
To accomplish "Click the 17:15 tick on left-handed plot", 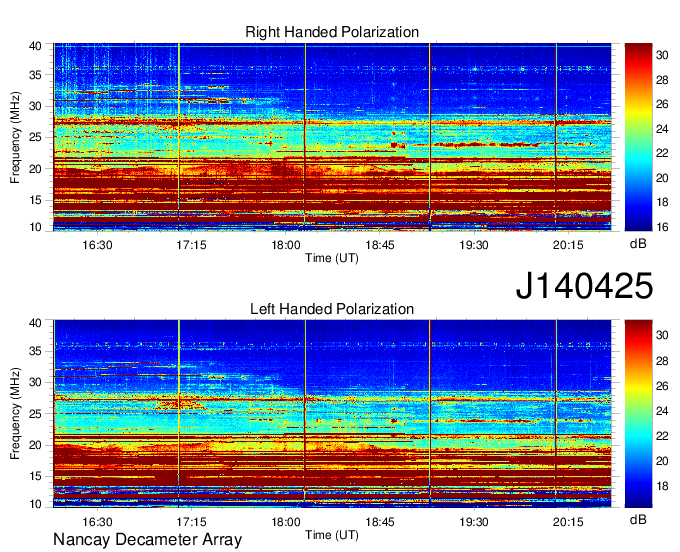I will tap(191, 522).
